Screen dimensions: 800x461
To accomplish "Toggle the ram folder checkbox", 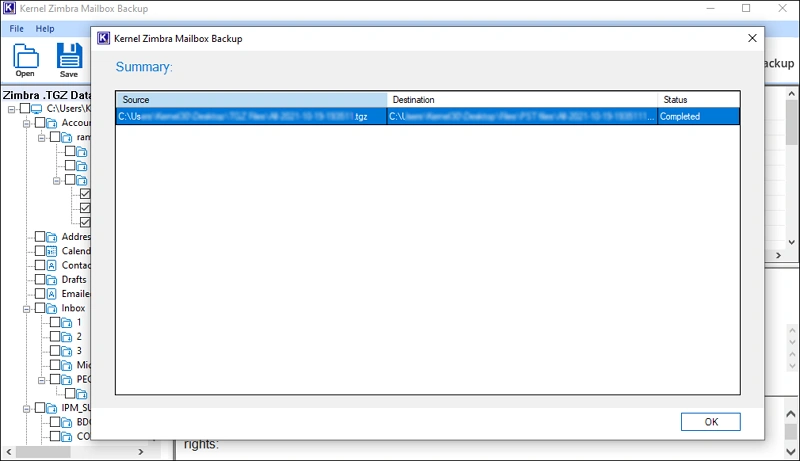I will 55,137.
